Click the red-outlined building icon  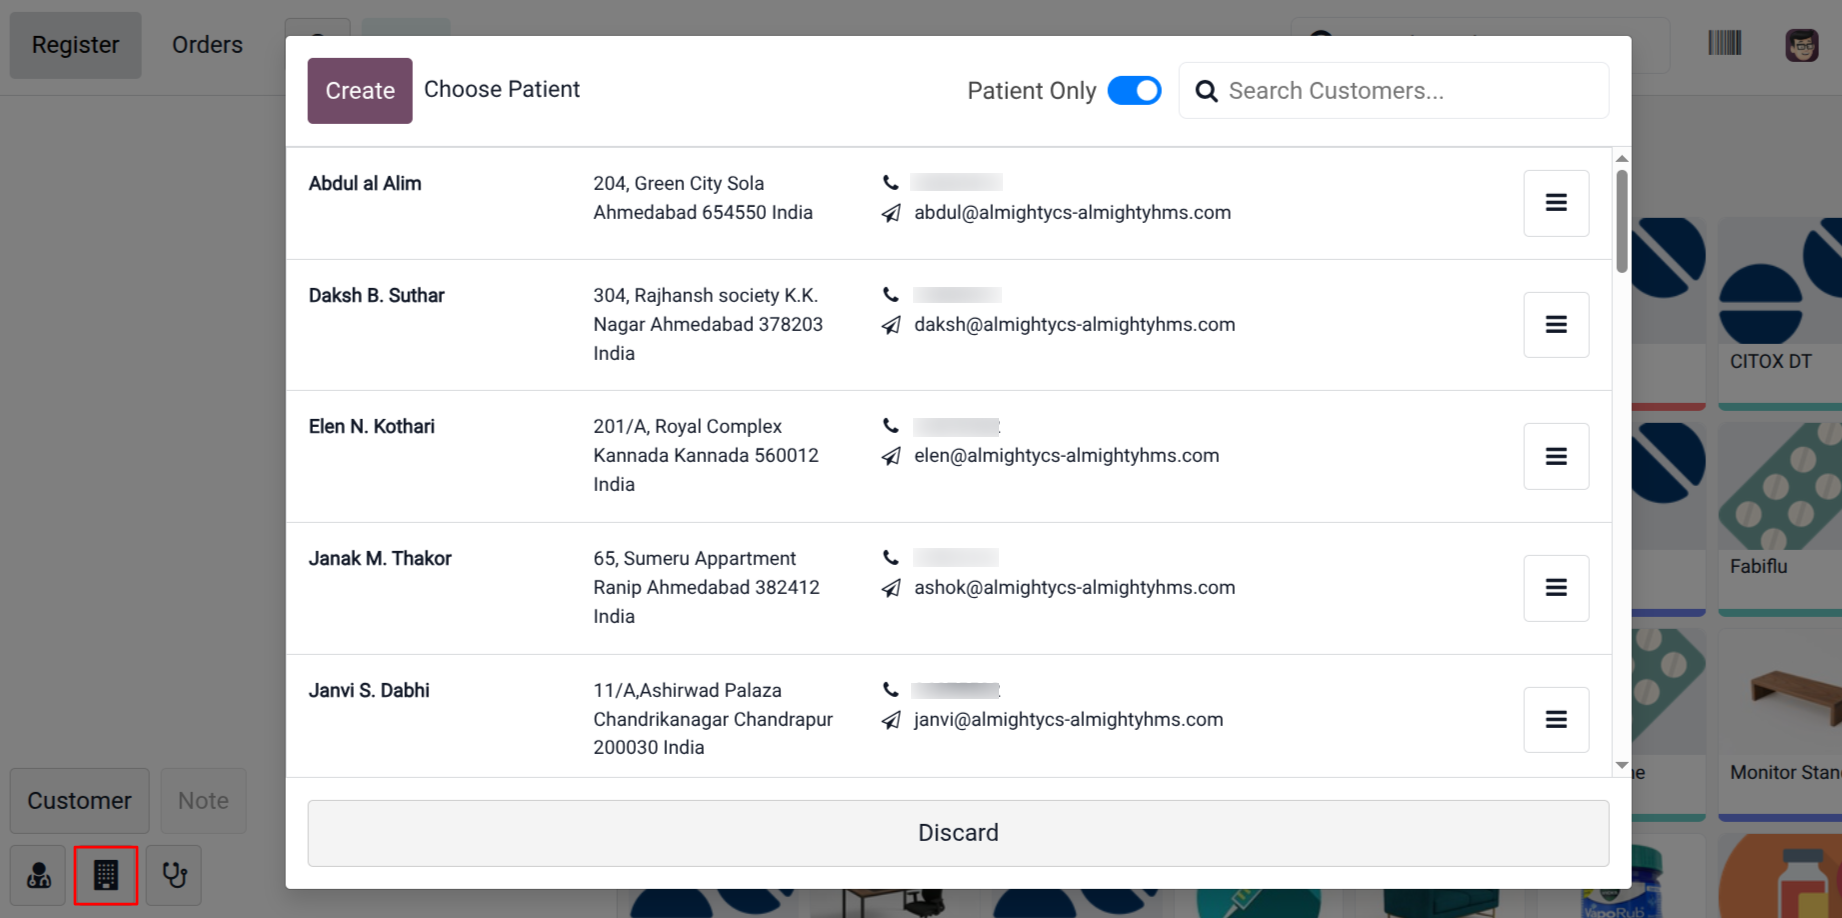click(106, 876)
